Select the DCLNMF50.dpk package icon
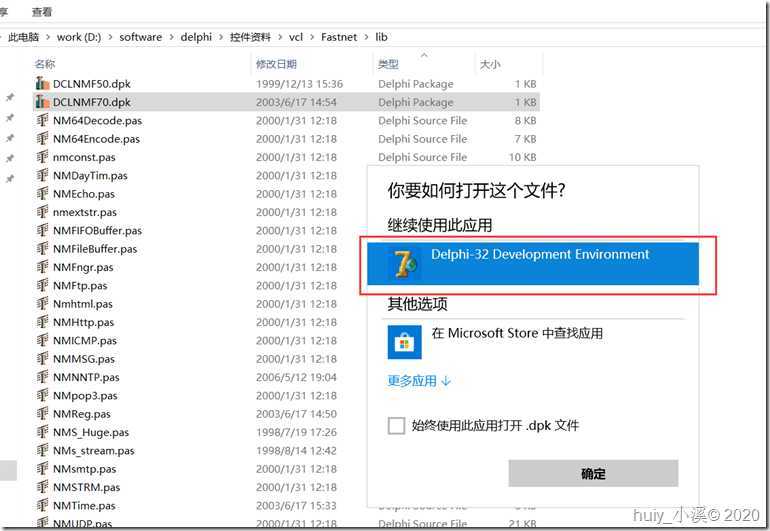 [x=43, y=84]
